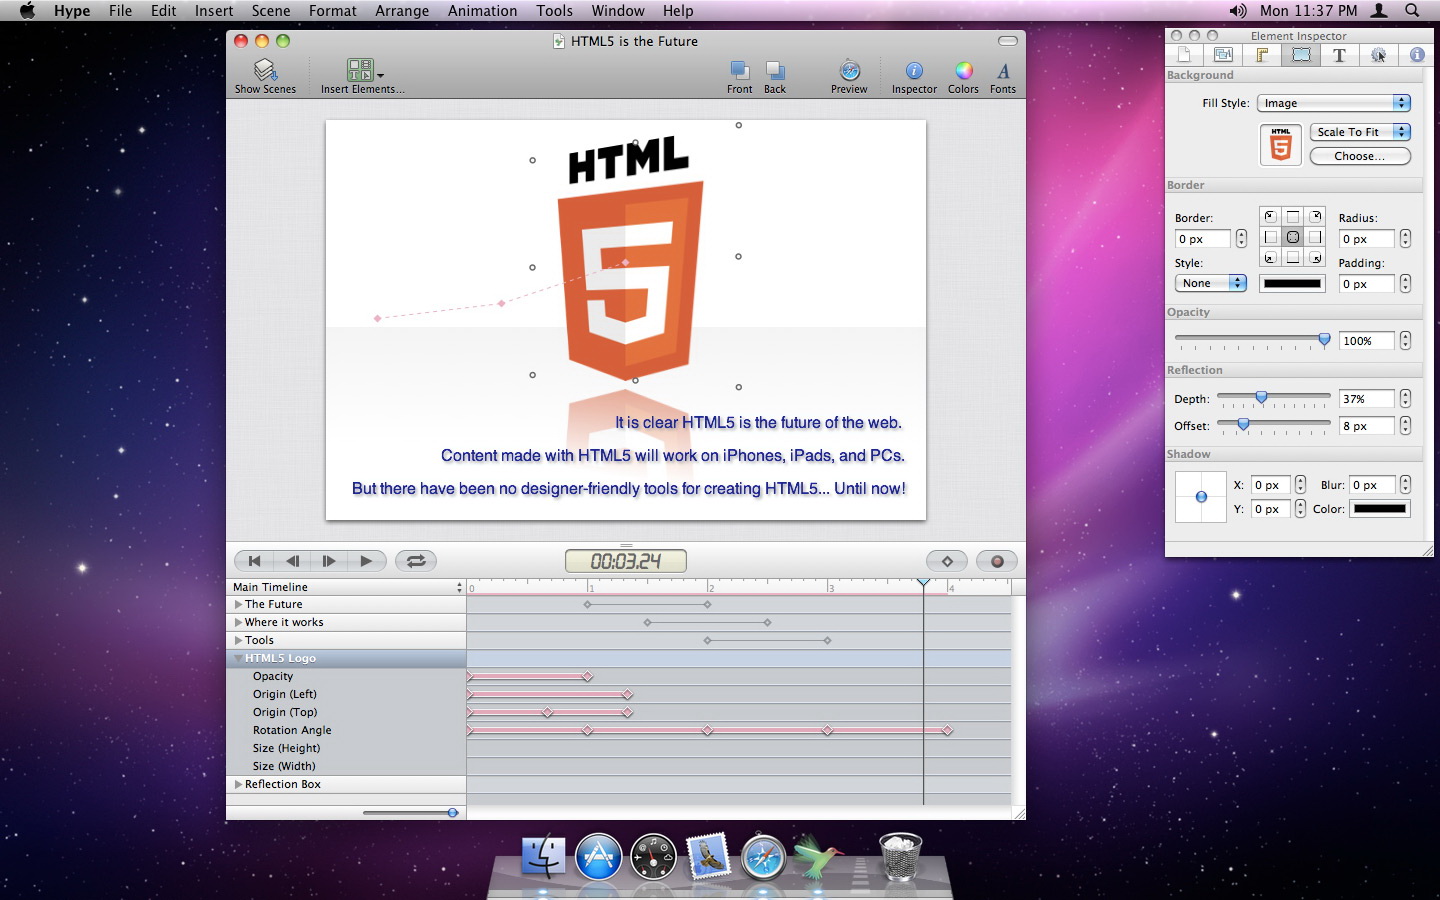Toggle the record animation button

pyautogui.click(x=996, y=561)
